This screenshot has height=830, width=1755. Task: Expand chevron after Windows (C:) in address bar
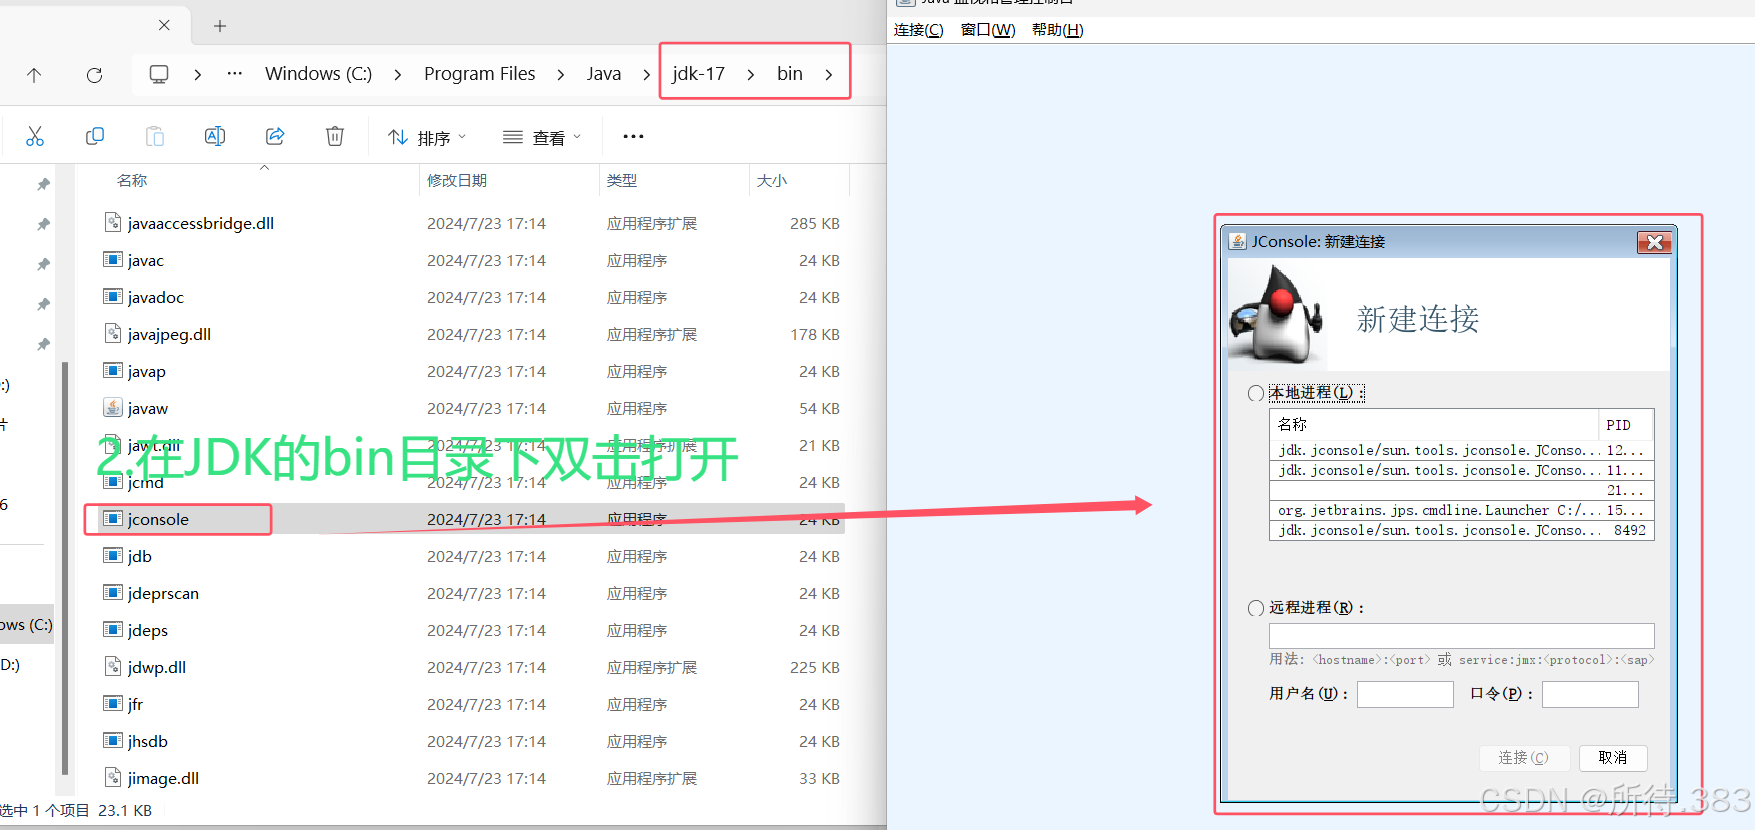398,74
